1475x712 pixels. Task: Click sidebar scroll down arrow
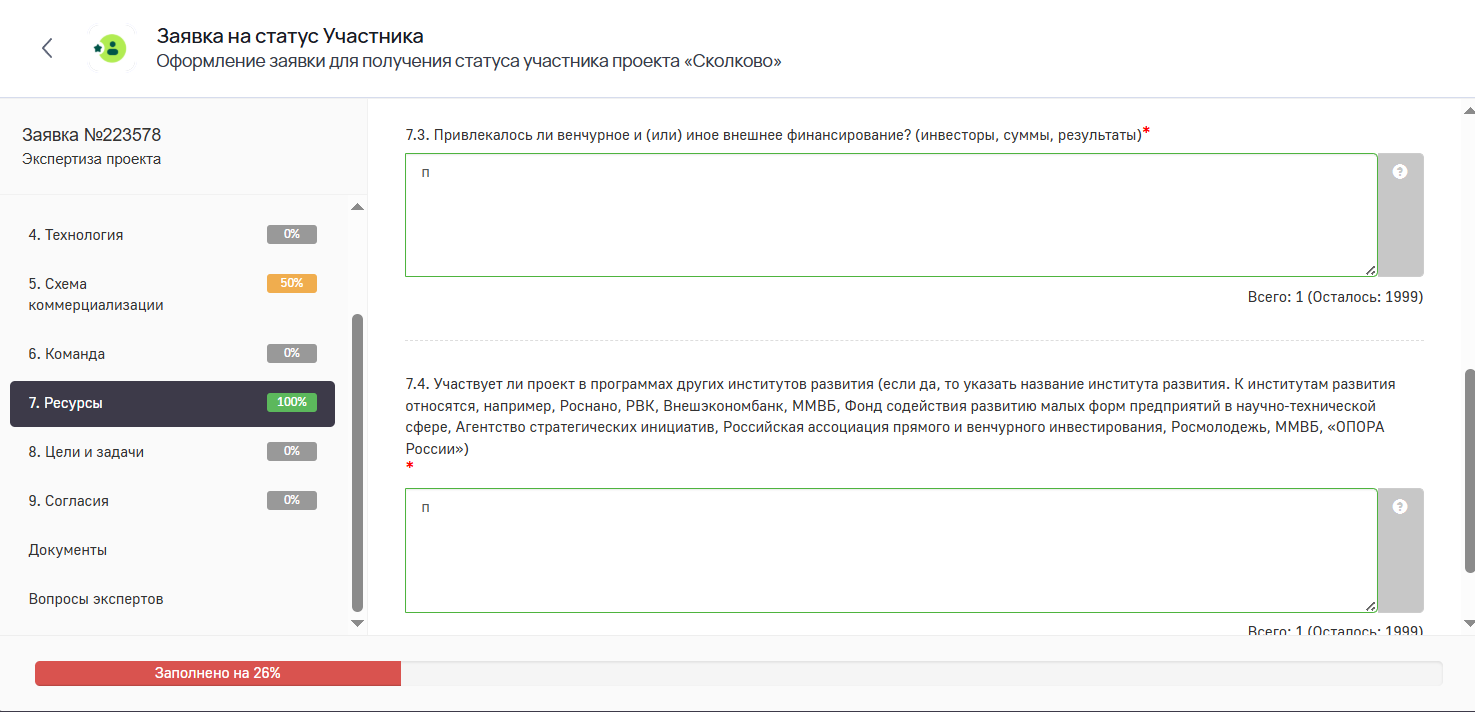(358, 623)
